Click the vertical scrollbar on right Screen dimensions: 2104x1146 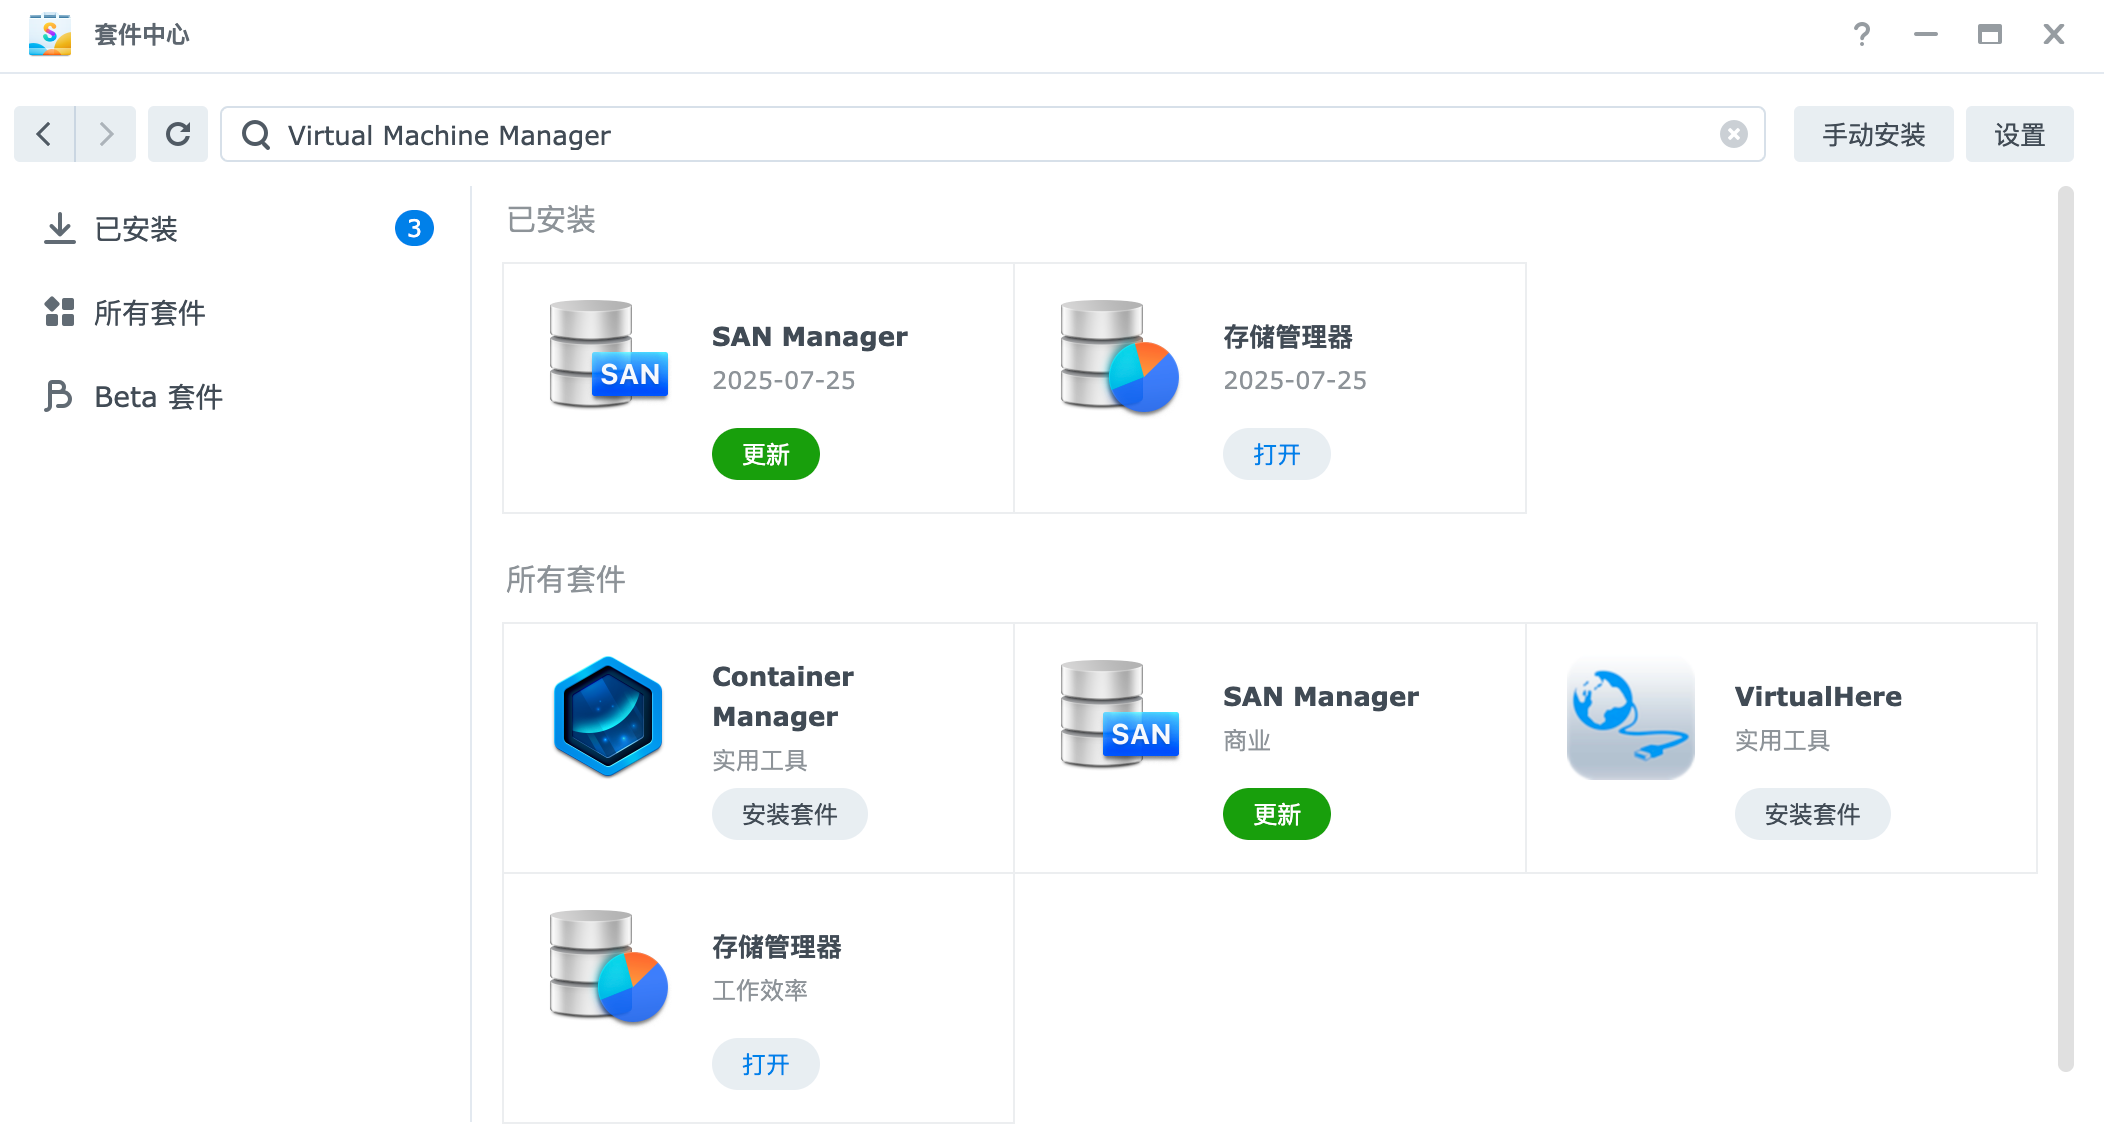click(2065, 628)
